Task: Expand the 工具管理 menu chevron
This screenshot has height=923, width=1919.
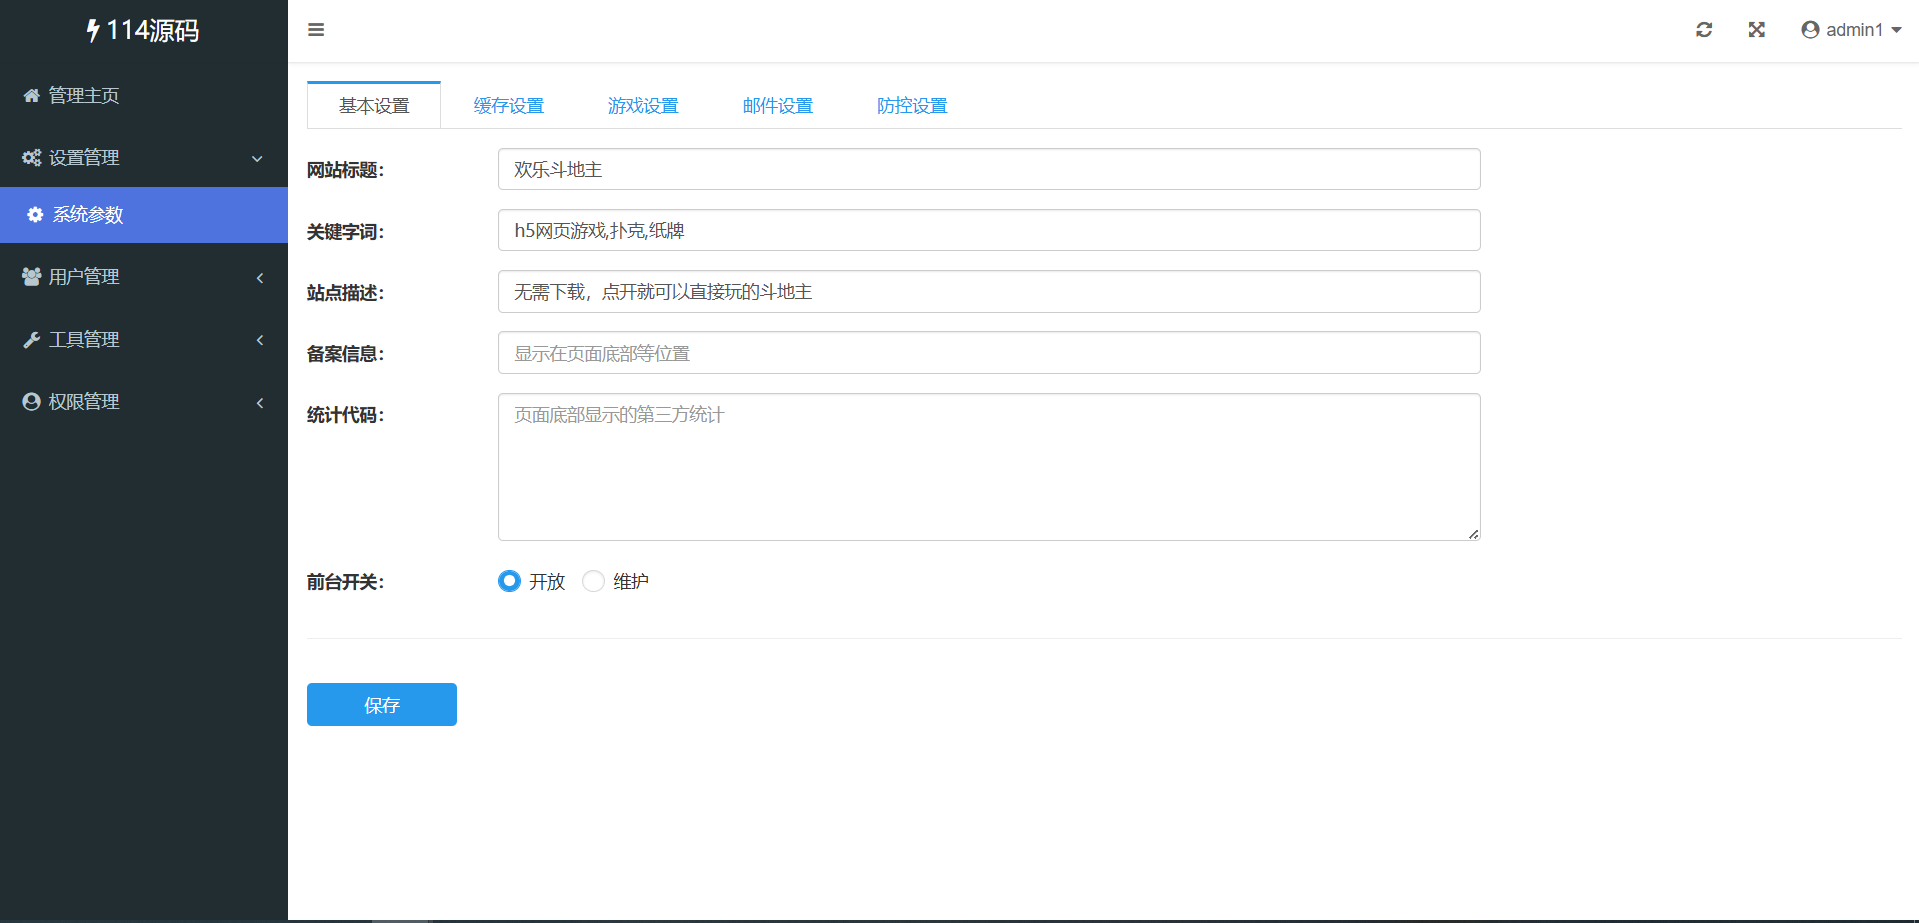Action: click(x=260, y=340)
